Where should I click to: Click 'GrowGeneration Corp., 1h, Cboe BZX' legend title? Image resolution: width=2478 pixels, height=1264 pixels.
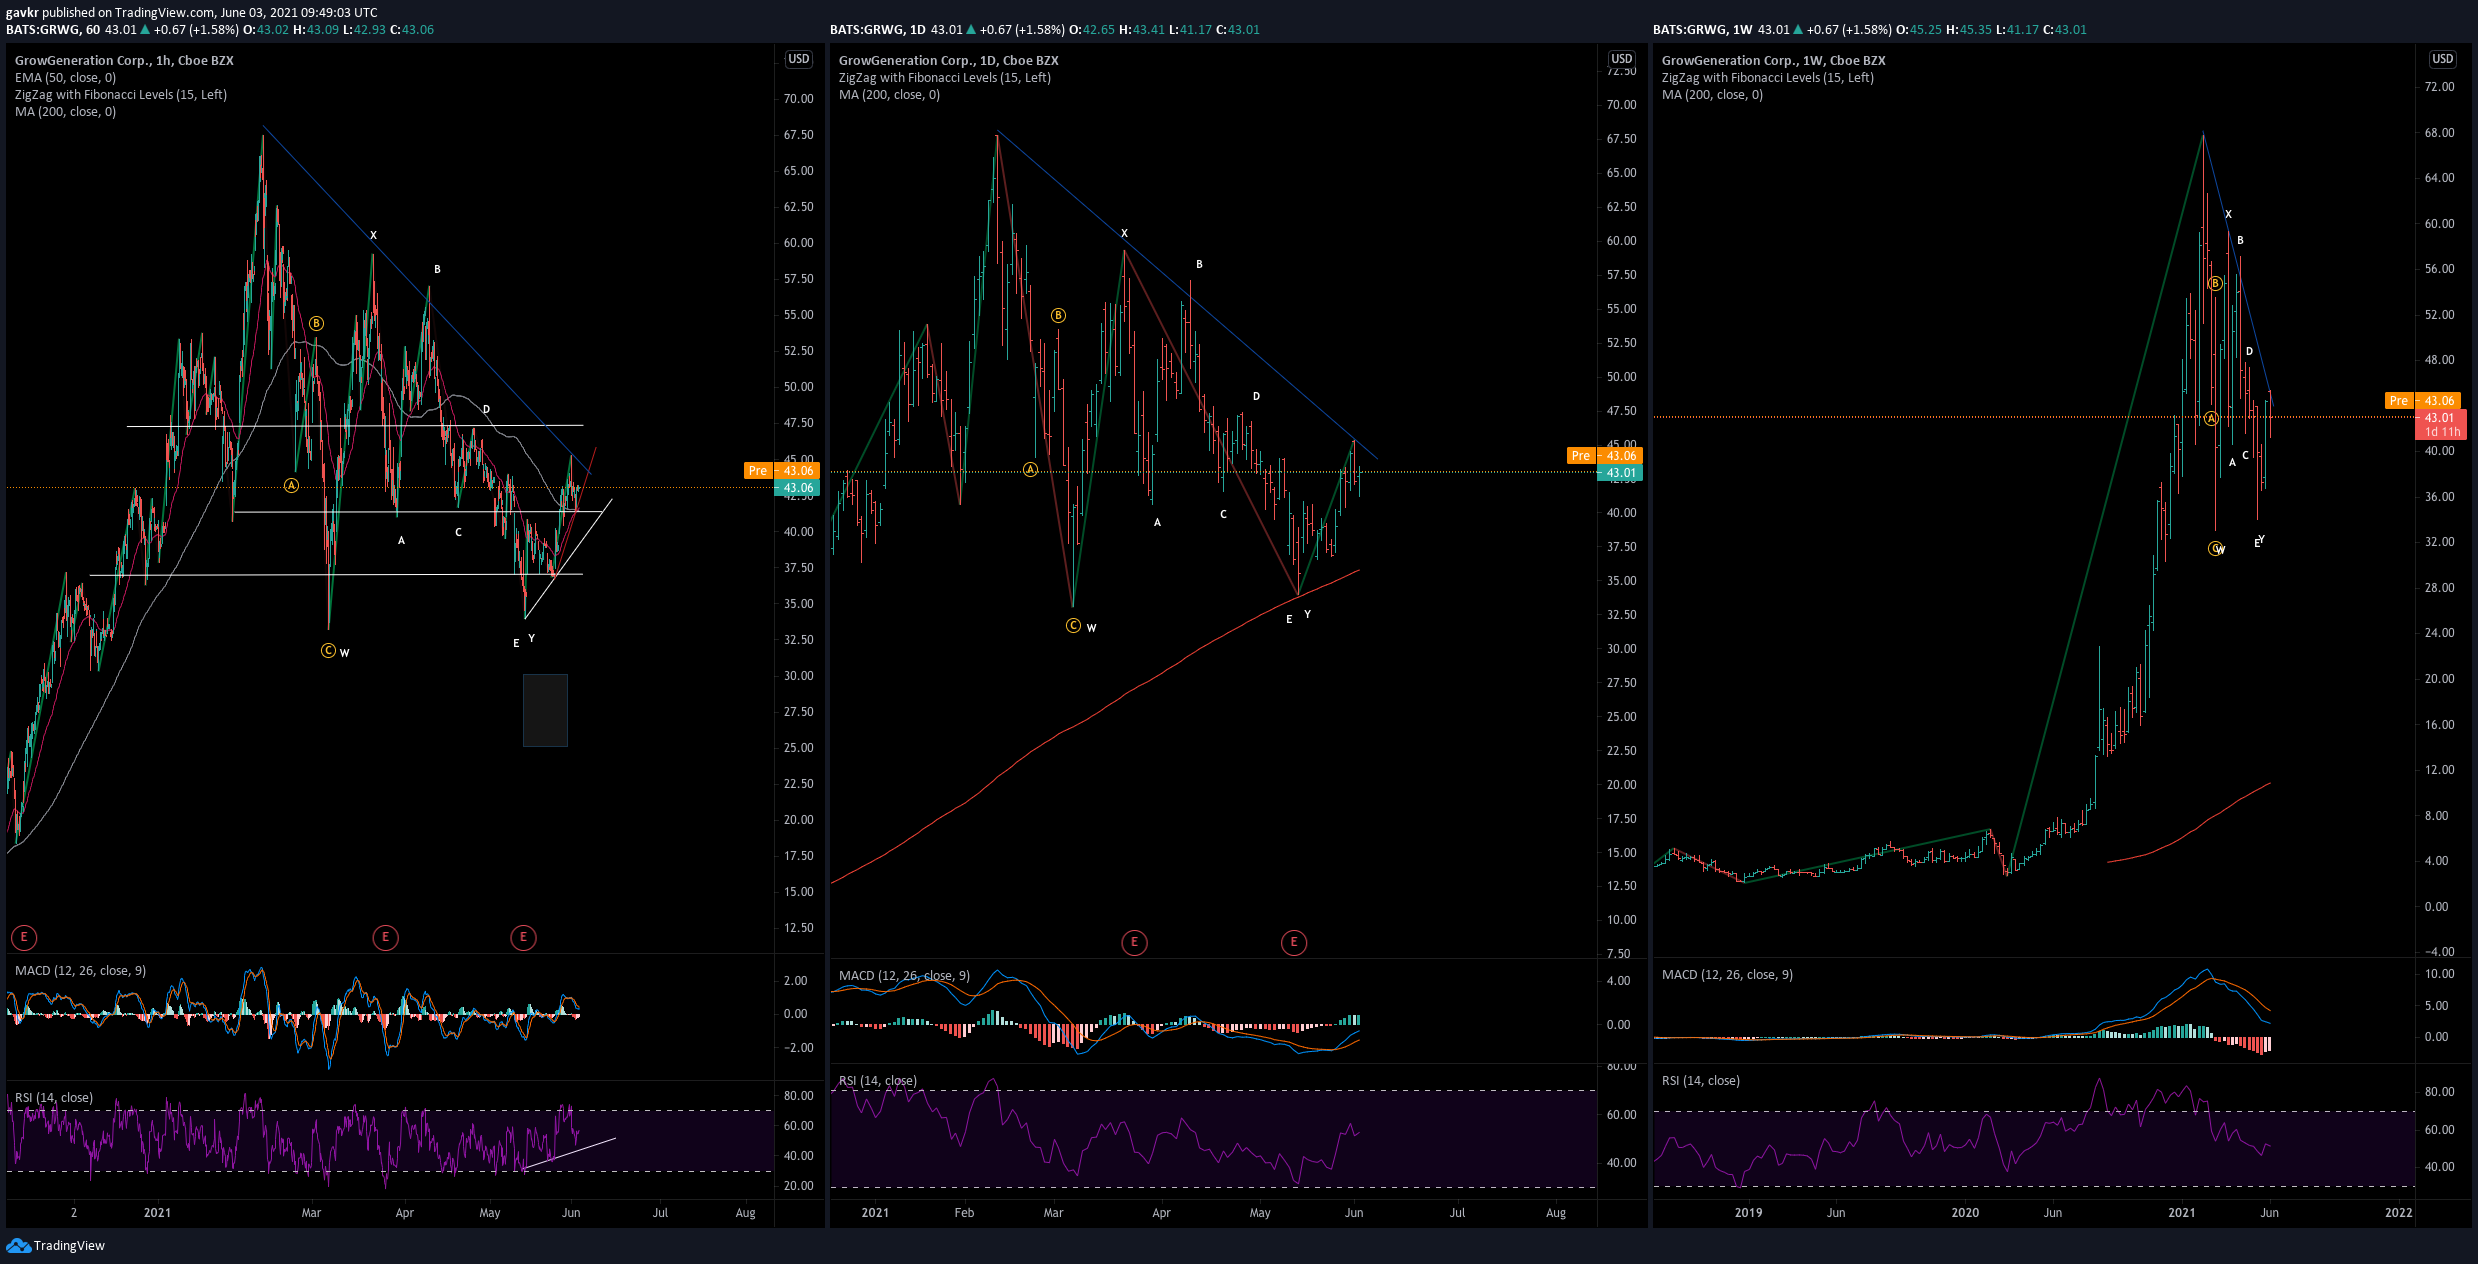pos(124,60)
